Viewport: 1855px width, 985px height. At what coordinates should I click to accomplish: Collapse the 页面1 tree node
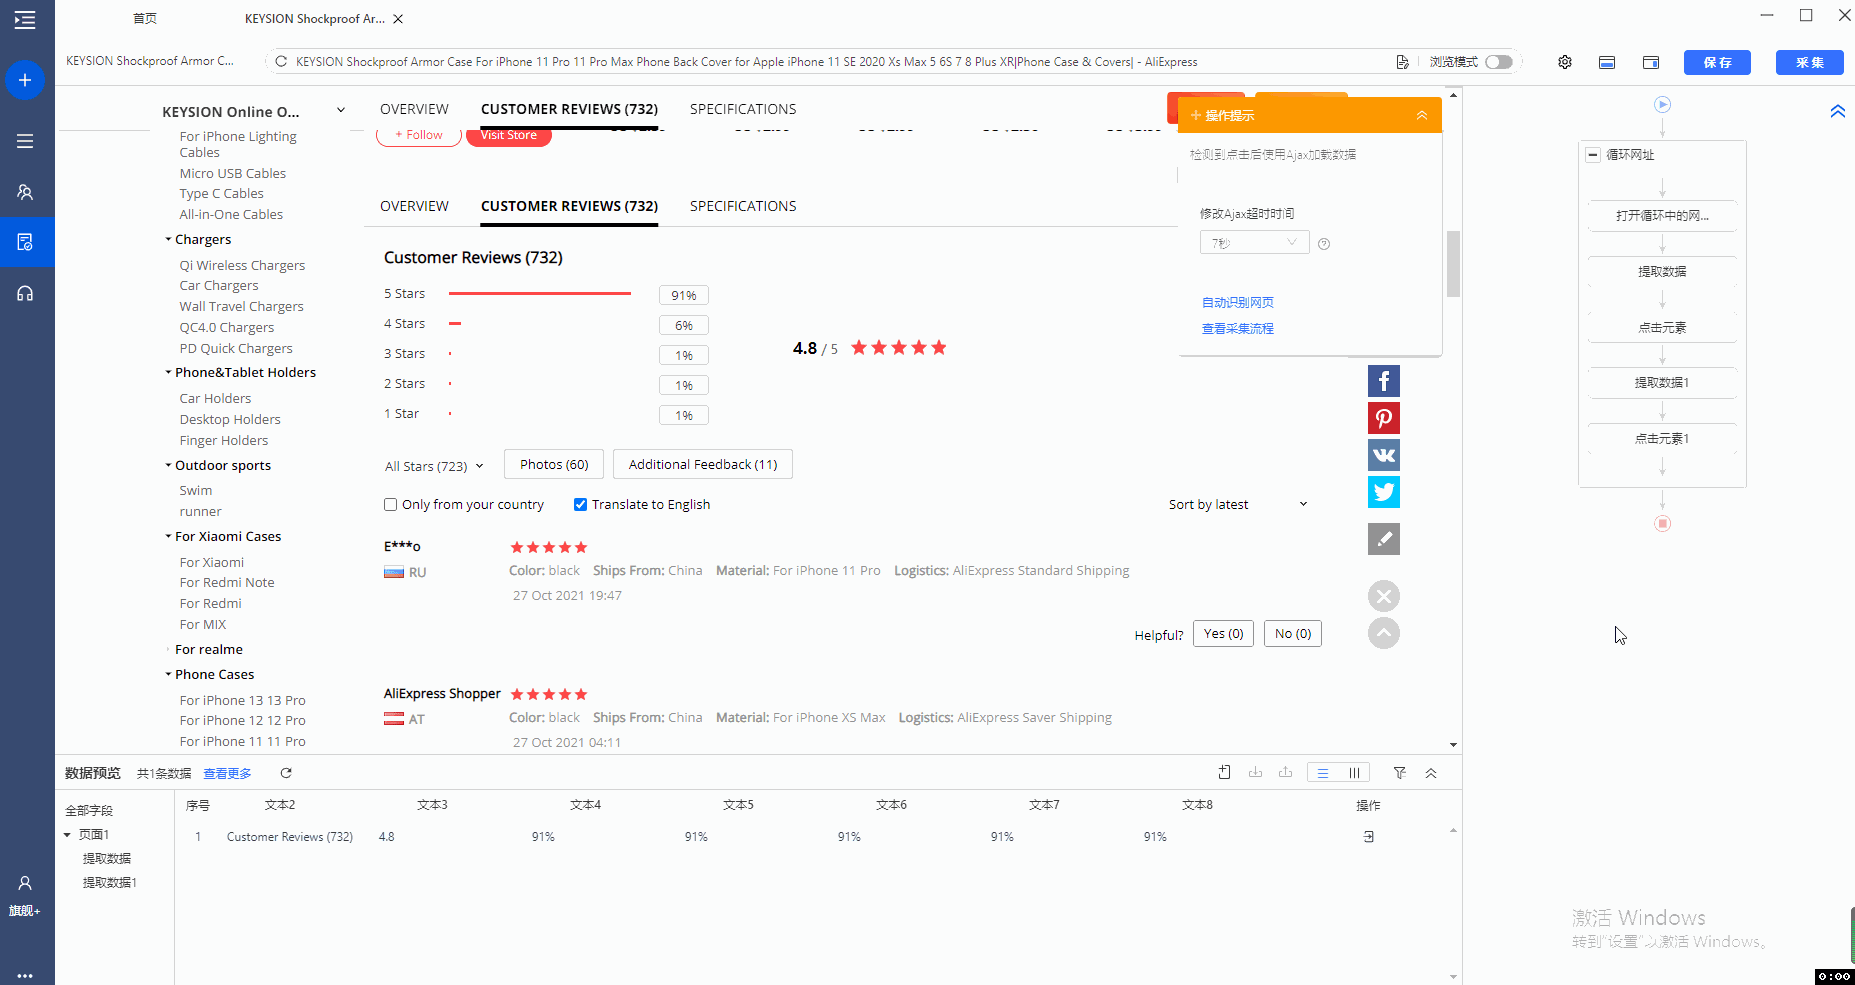[67, 835]
